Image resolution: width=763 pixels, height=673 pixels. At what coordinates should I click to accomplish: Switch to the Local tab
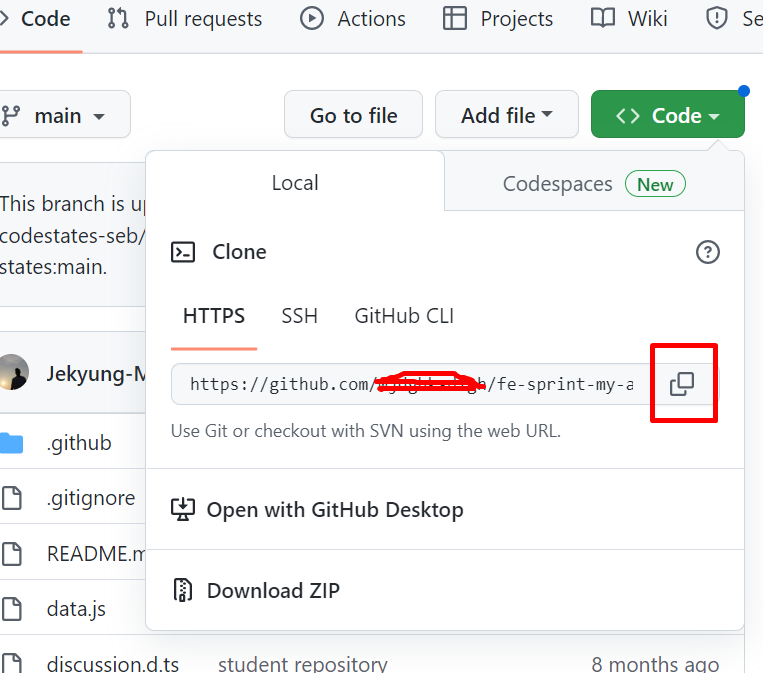pos(295,183)
